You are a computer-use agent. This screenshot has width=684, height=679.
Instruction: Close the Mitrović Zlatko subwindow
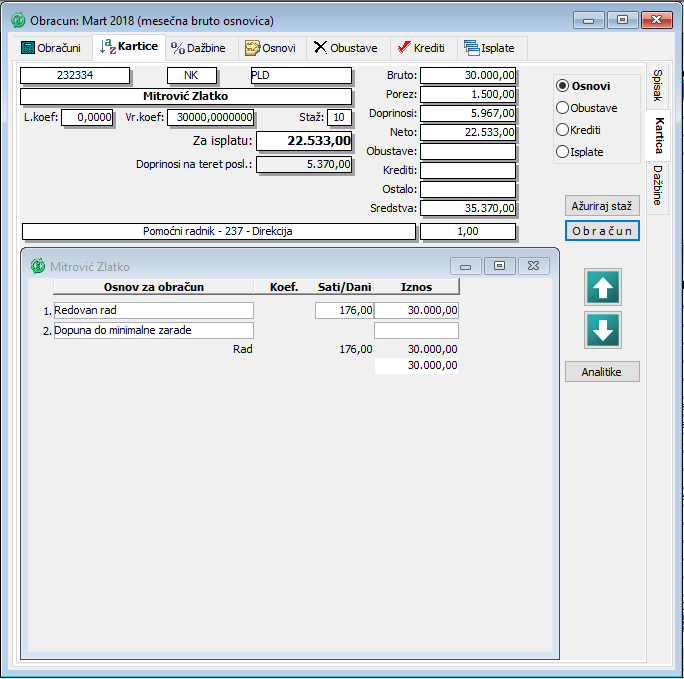click(x=534, y=266)
